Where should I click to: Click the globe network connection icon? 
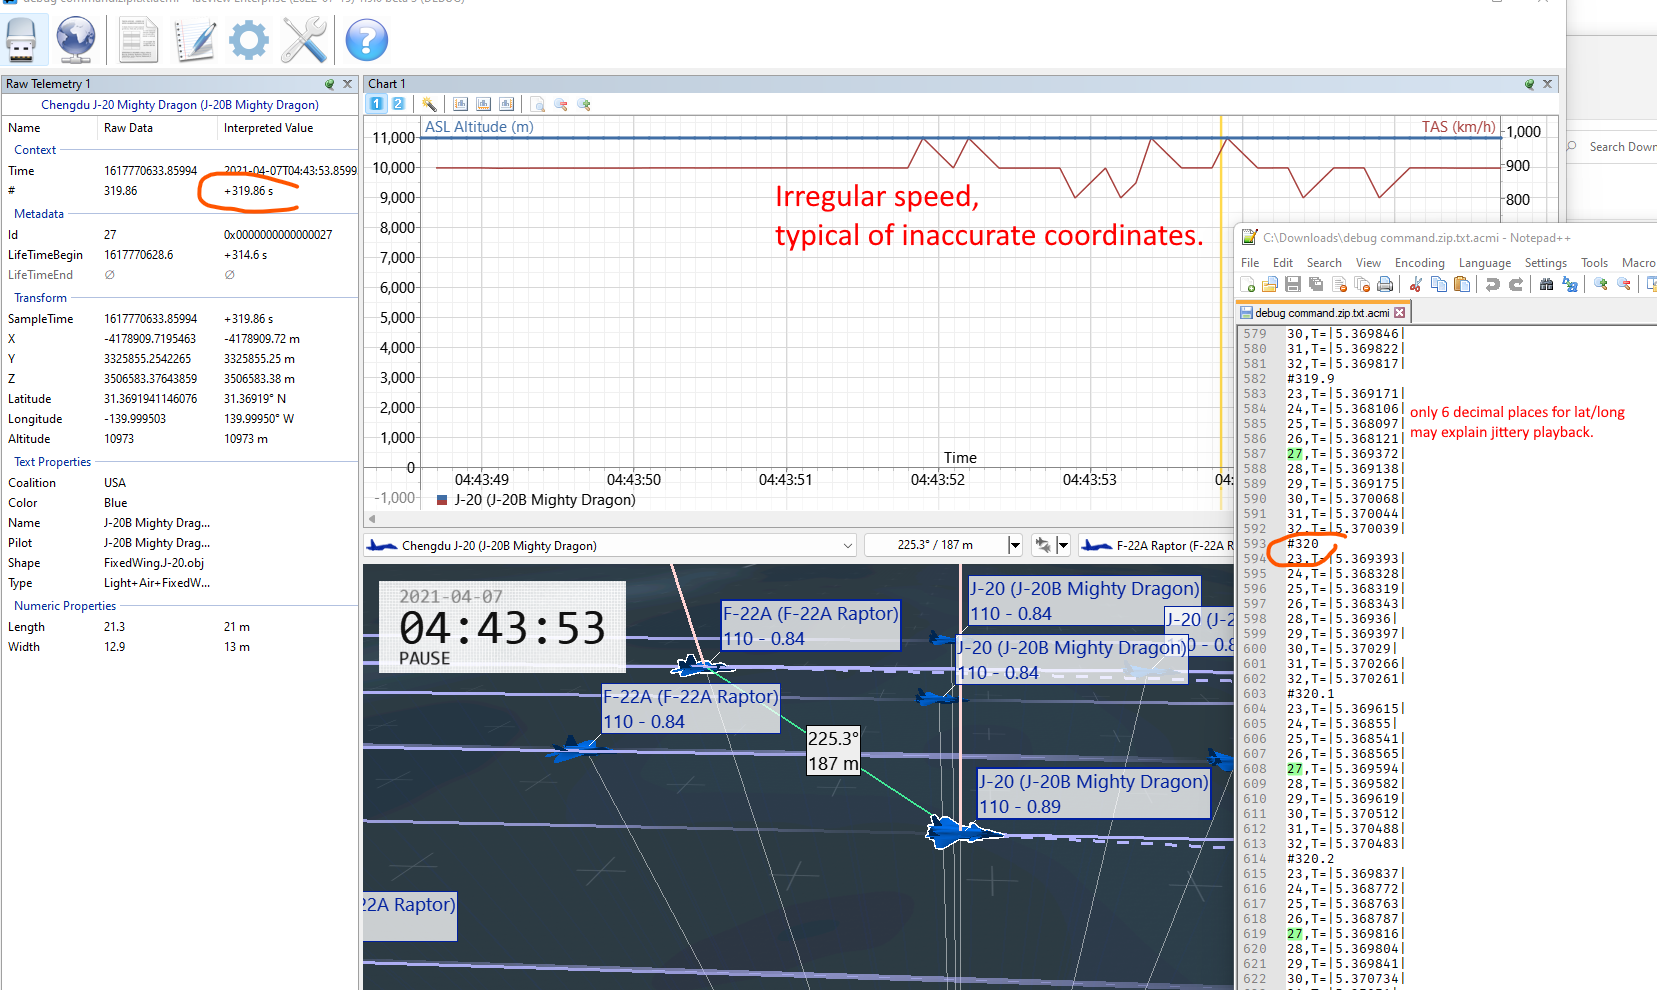coord(76,40)
